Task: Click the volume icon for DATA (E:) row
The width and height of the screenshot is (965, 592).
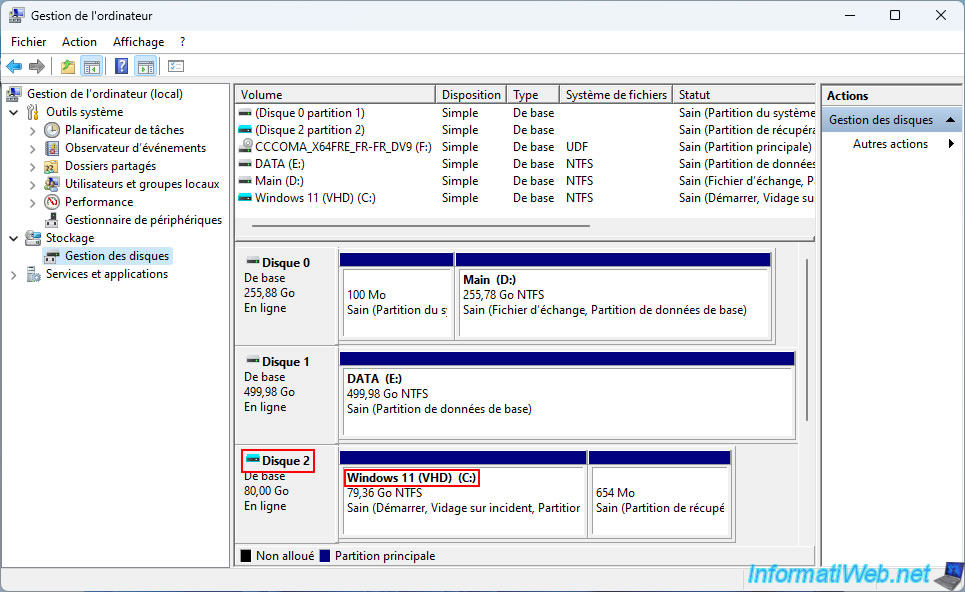Action: pyautogui.click(x=245, y=164)
